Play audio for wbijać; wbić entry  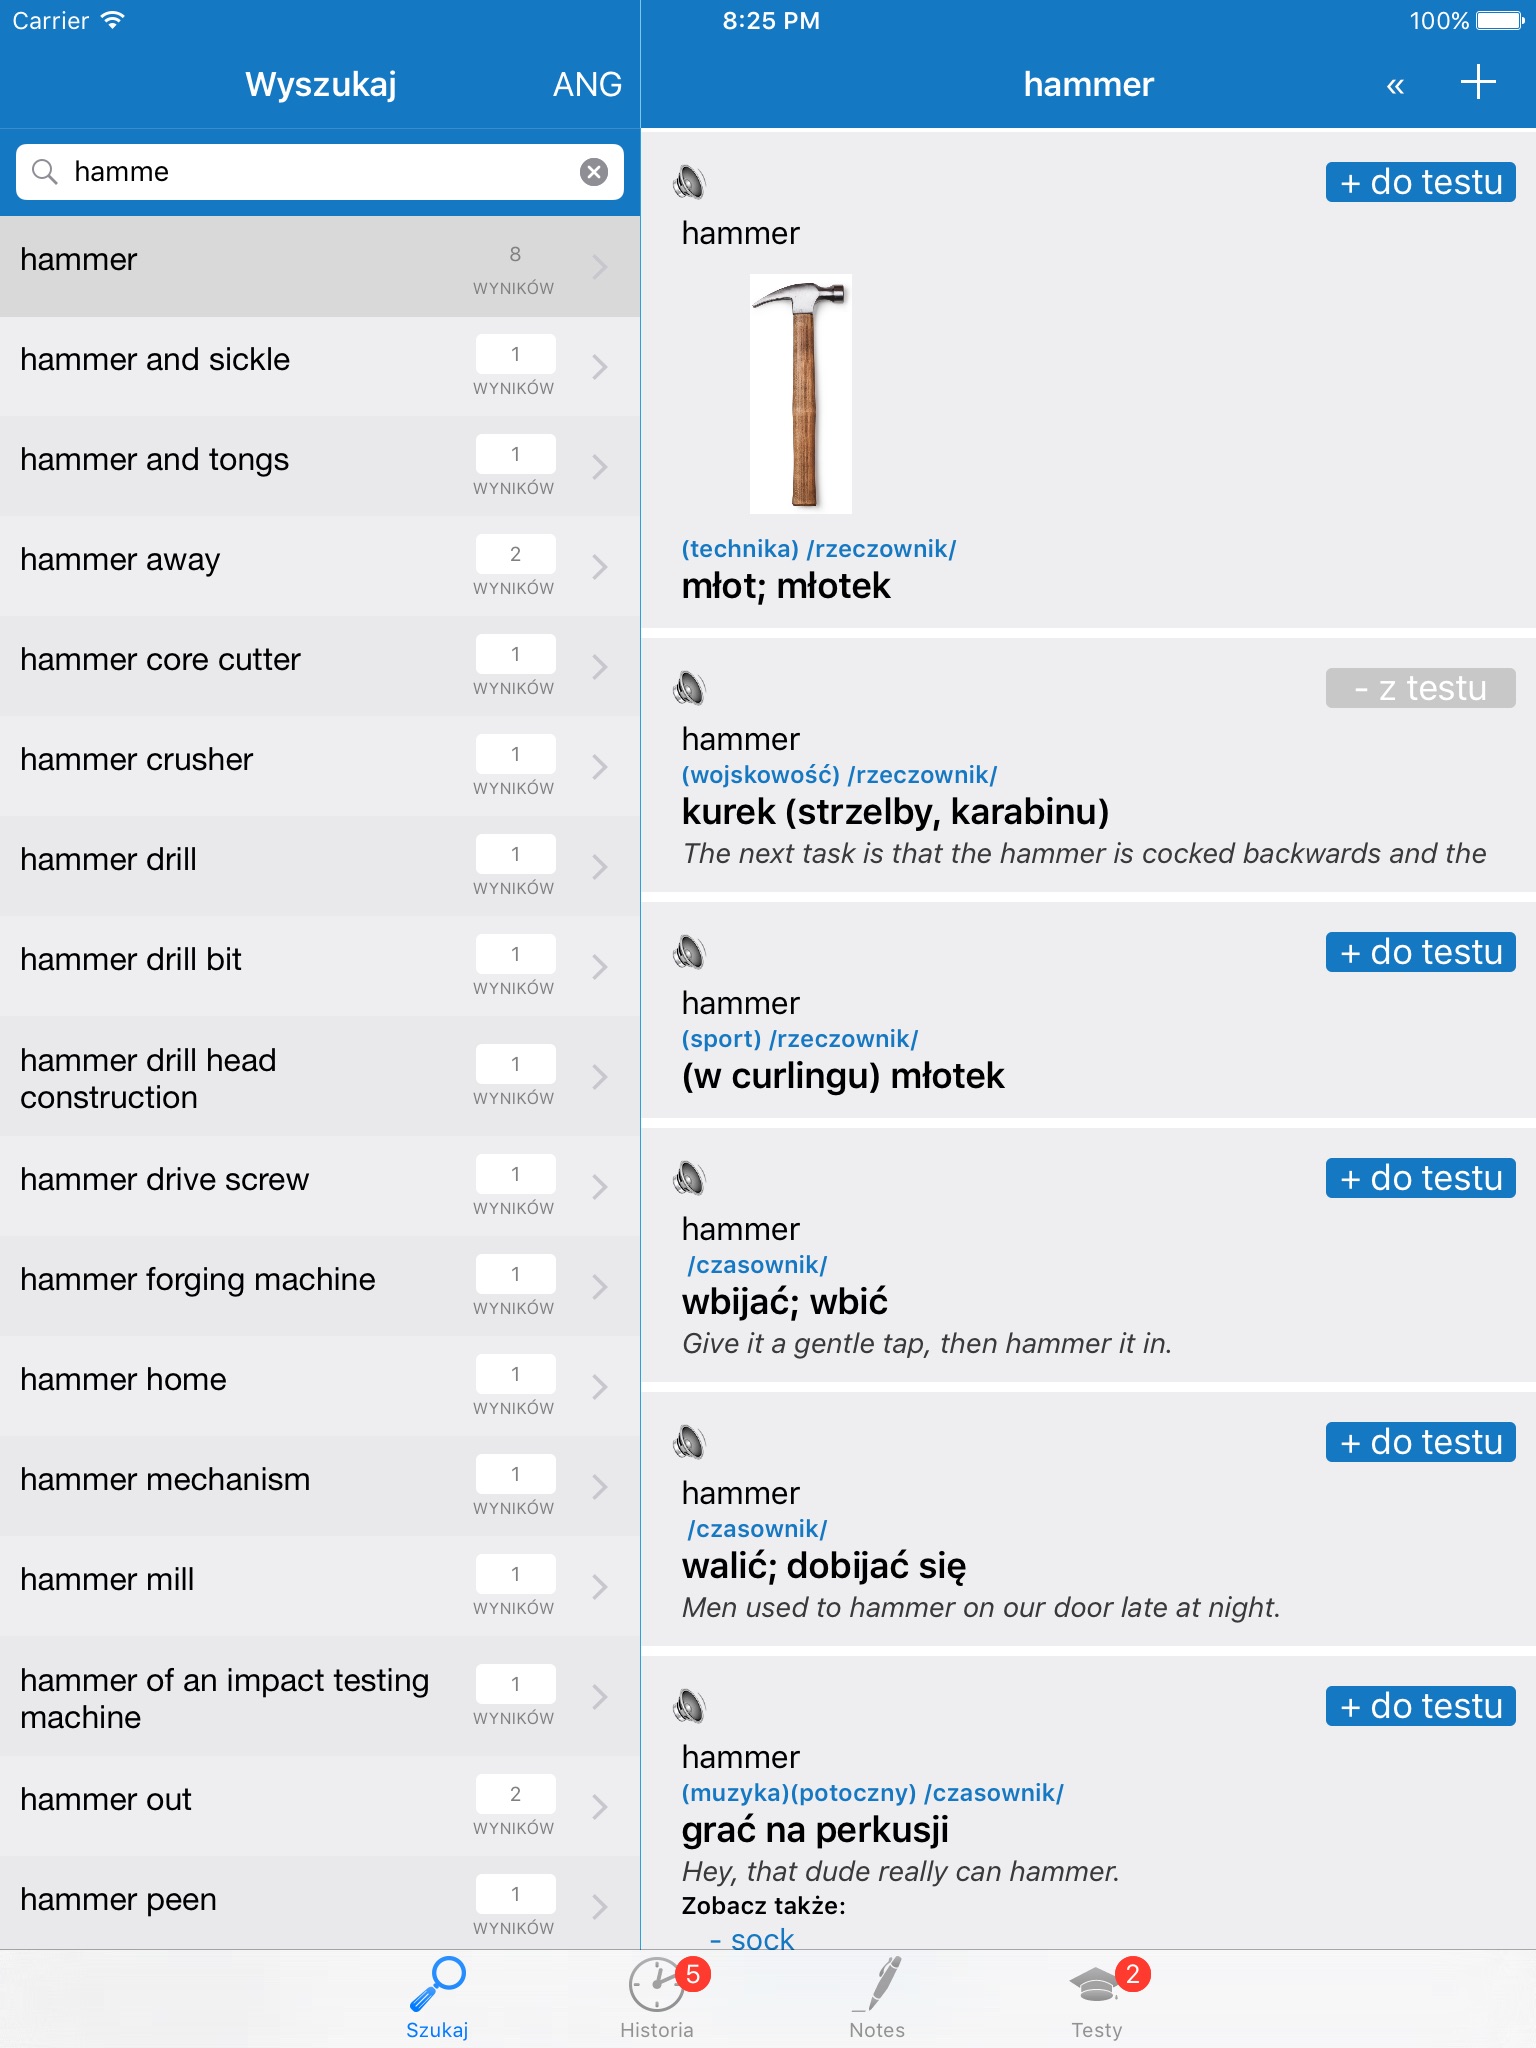click(x=689, y=1178)
